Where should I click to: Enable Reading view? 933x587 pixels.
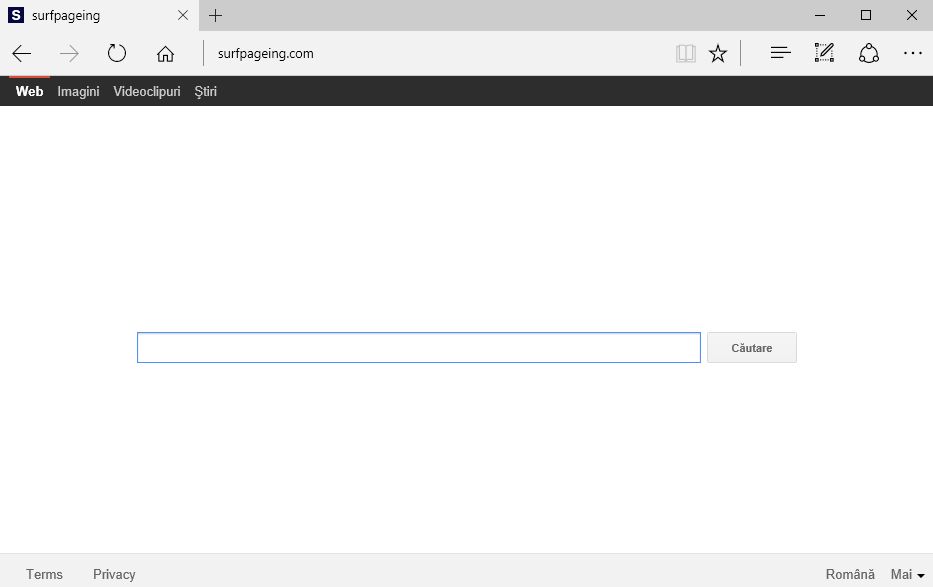[x=686, y=52]
